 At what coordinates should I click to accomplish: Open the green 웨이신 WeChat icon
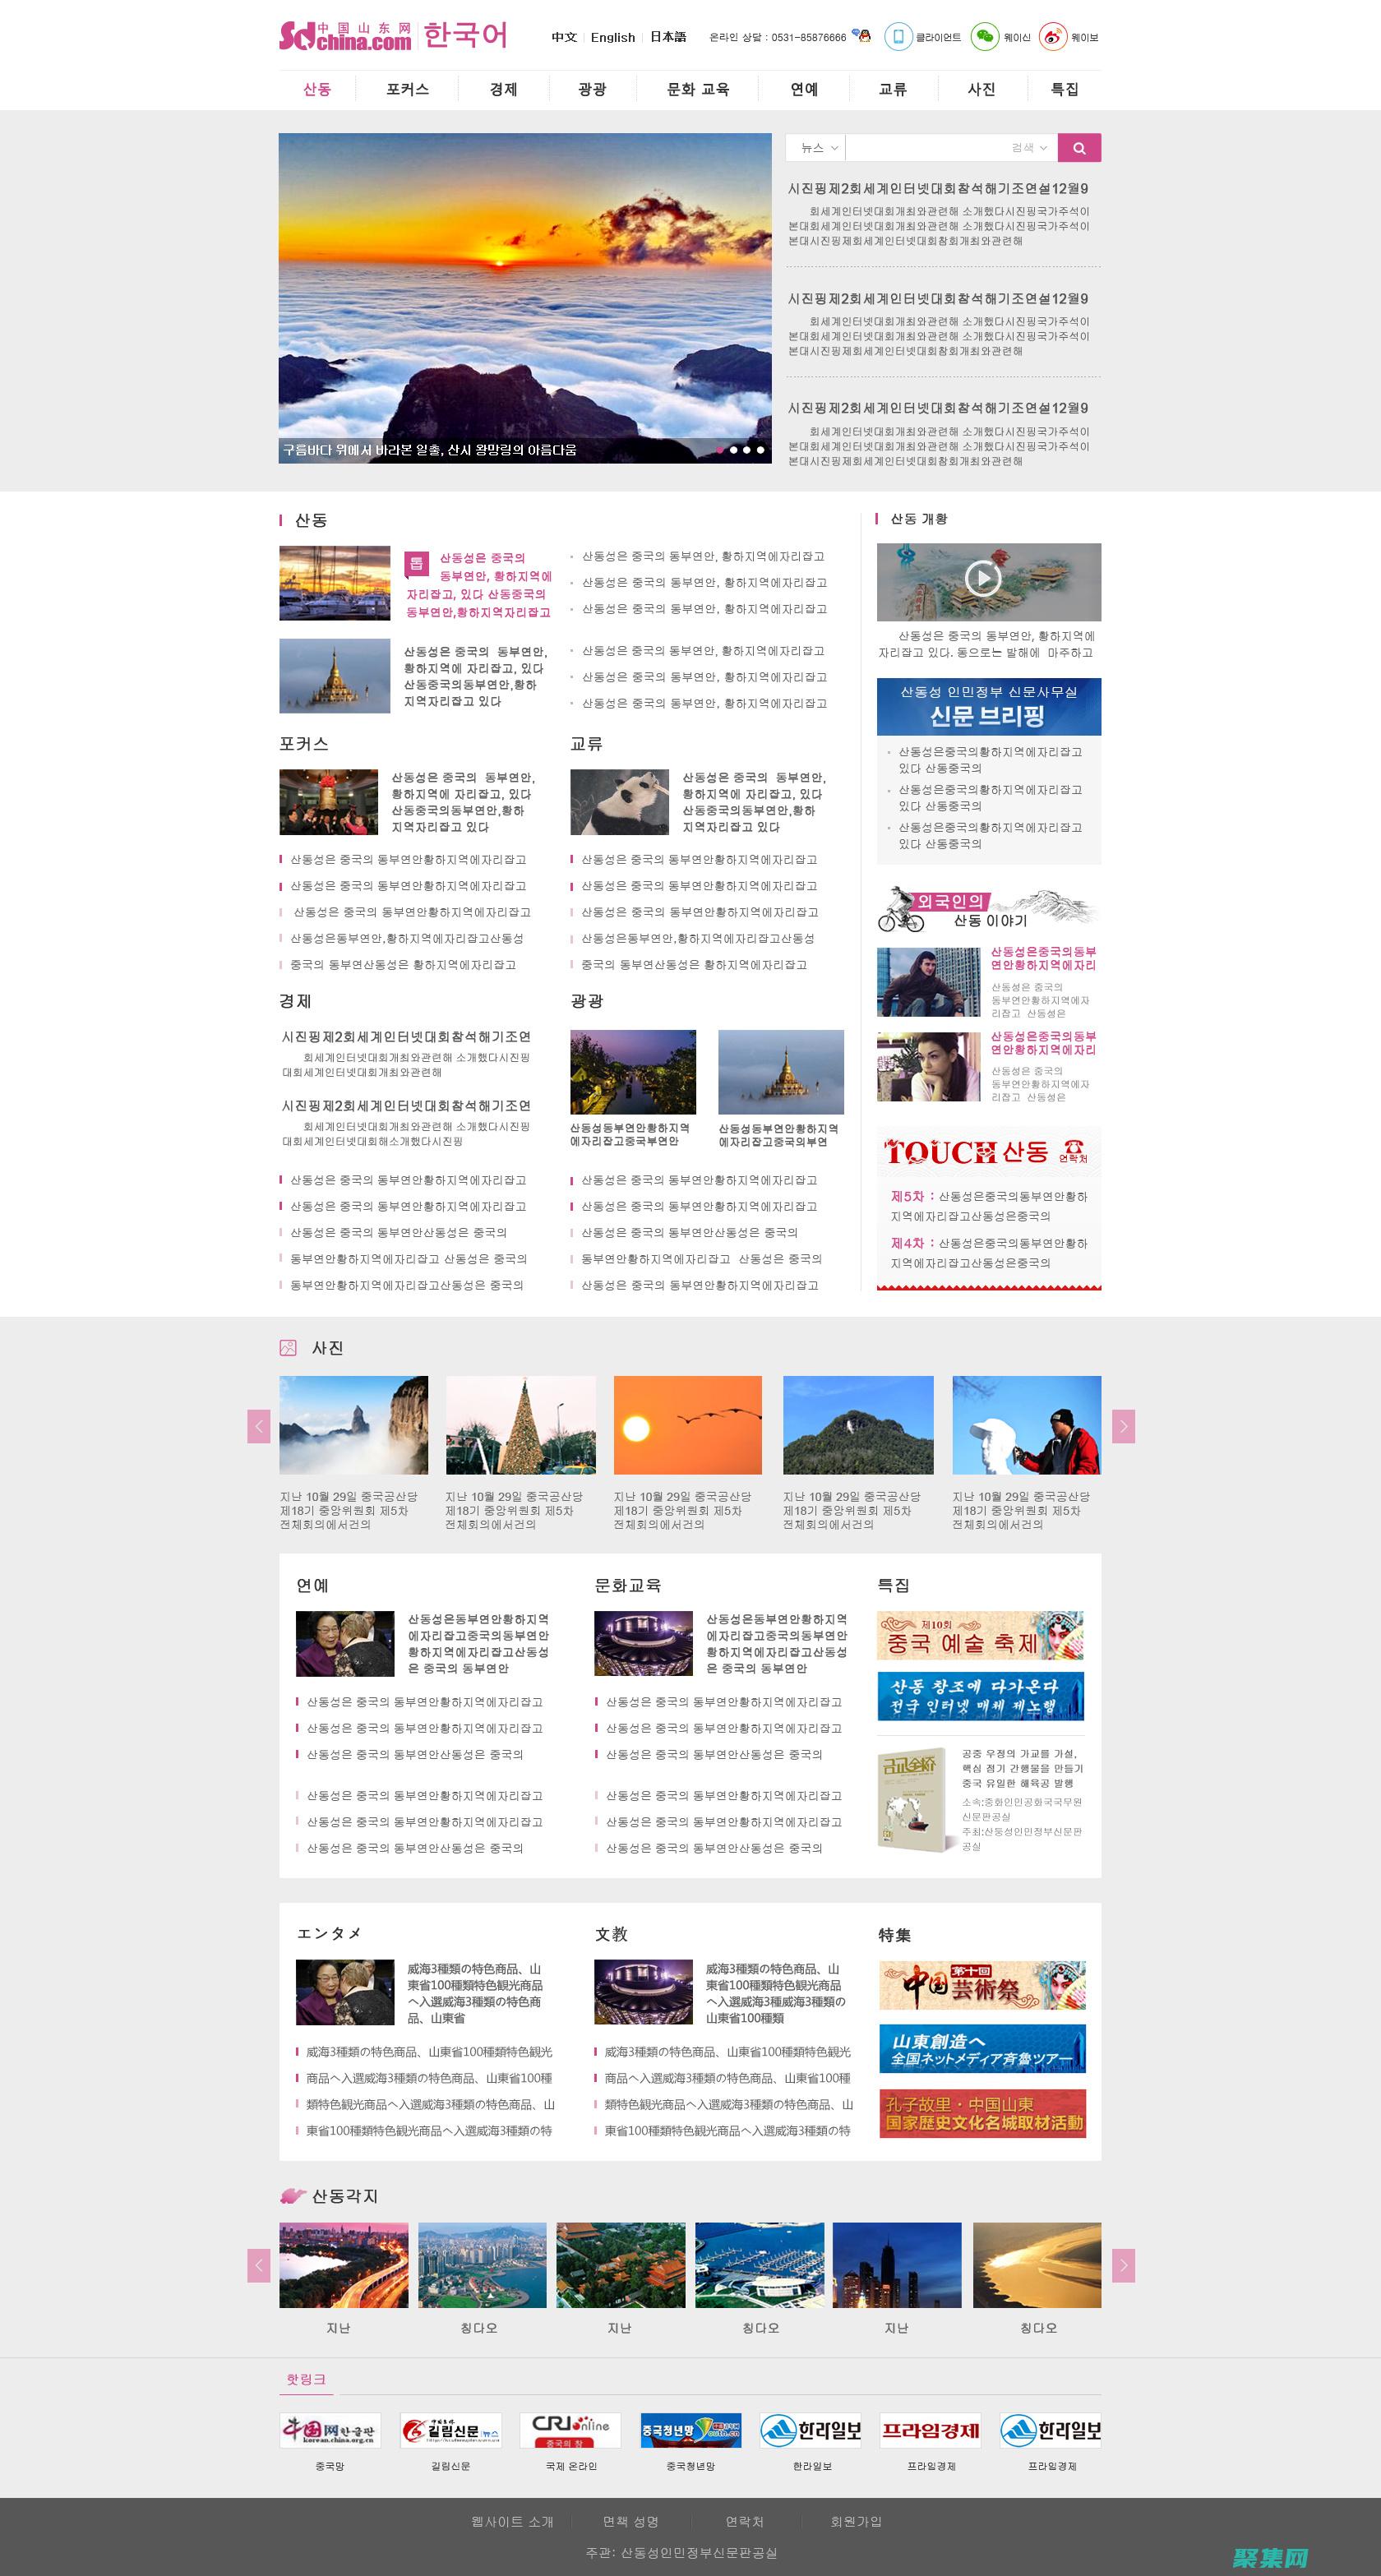tap(984, 37)
